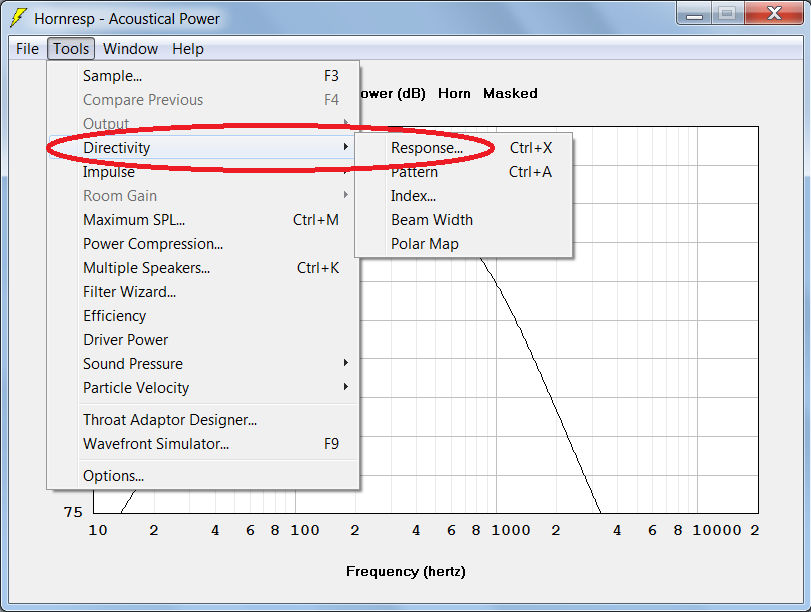This screenshot has height=612, width=811.
Task: Choose Sample... from Tools menu
Action: (204, 76)
